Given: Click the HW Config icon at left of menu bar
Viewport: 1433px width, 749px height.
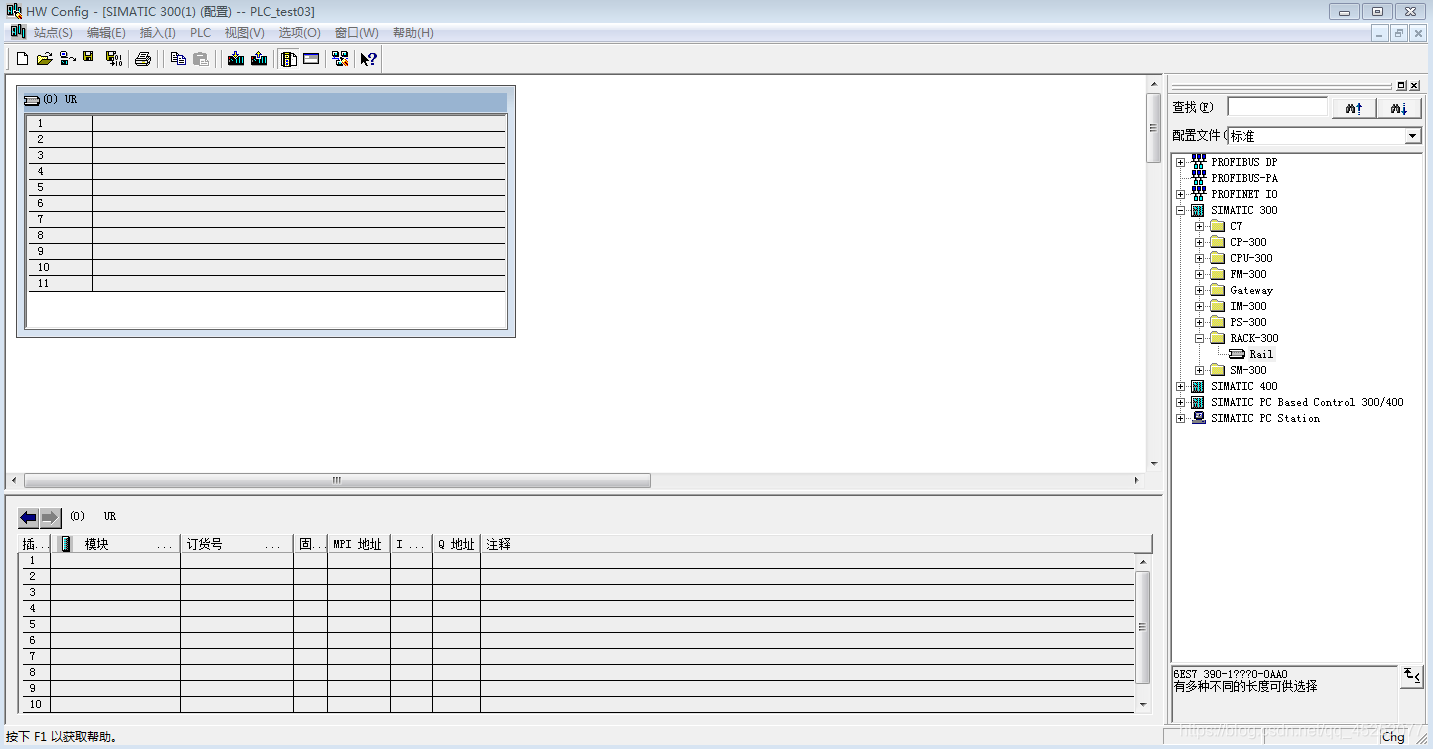Looking at the screenshot, I should pyautogui.click(x=17, y=32).
